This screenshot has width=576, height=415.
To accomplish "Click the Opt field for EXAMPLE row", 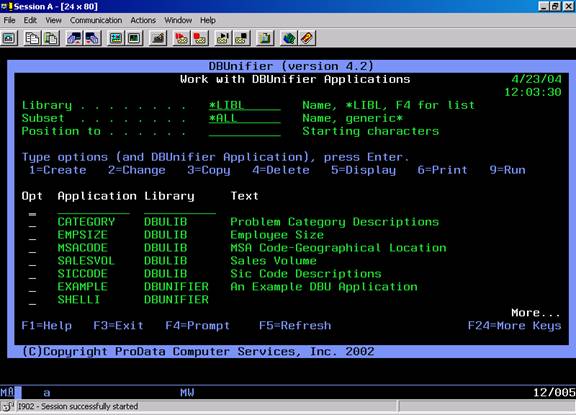I will [x=32, y=287].
